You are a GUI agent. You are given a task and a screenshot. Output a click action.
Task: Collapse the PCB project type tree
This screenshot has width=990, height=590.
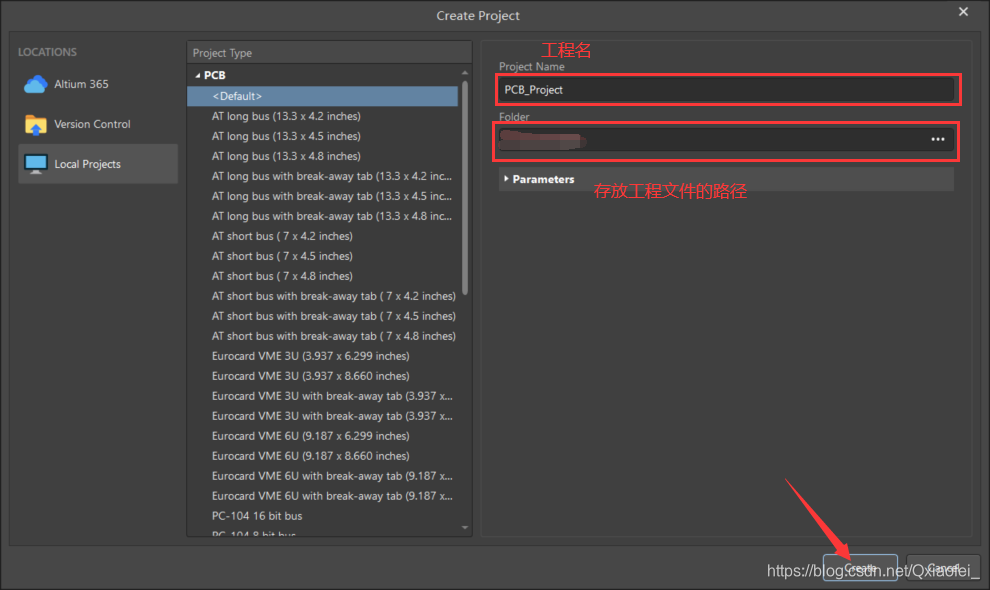198,76
